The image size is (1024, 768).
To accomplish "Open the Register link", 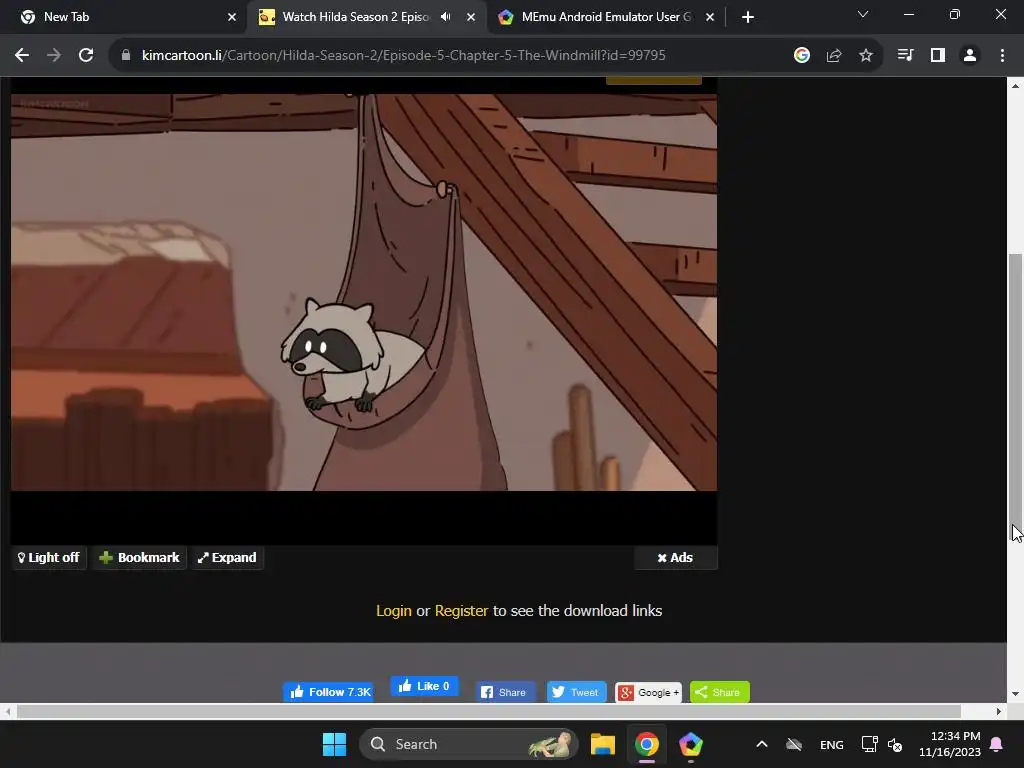I will 461,611.
